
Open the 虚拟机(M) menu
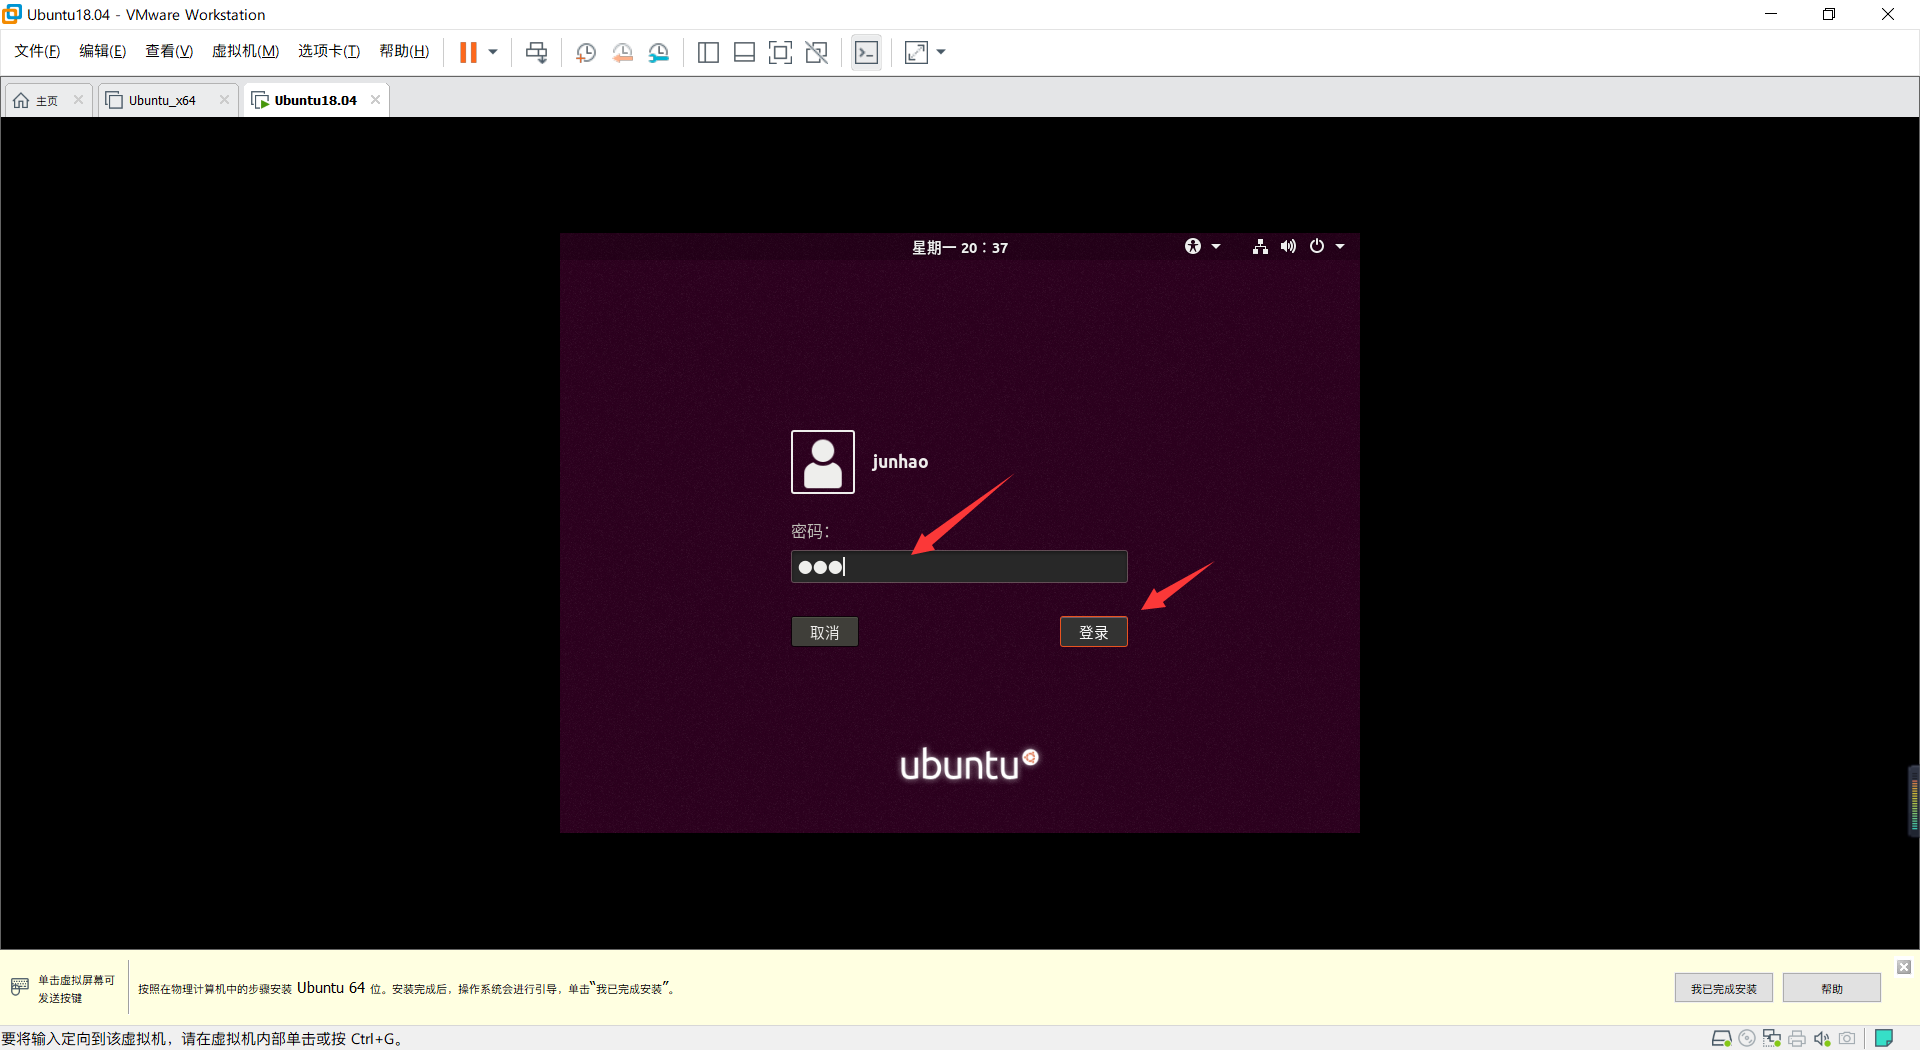[245, 51]
